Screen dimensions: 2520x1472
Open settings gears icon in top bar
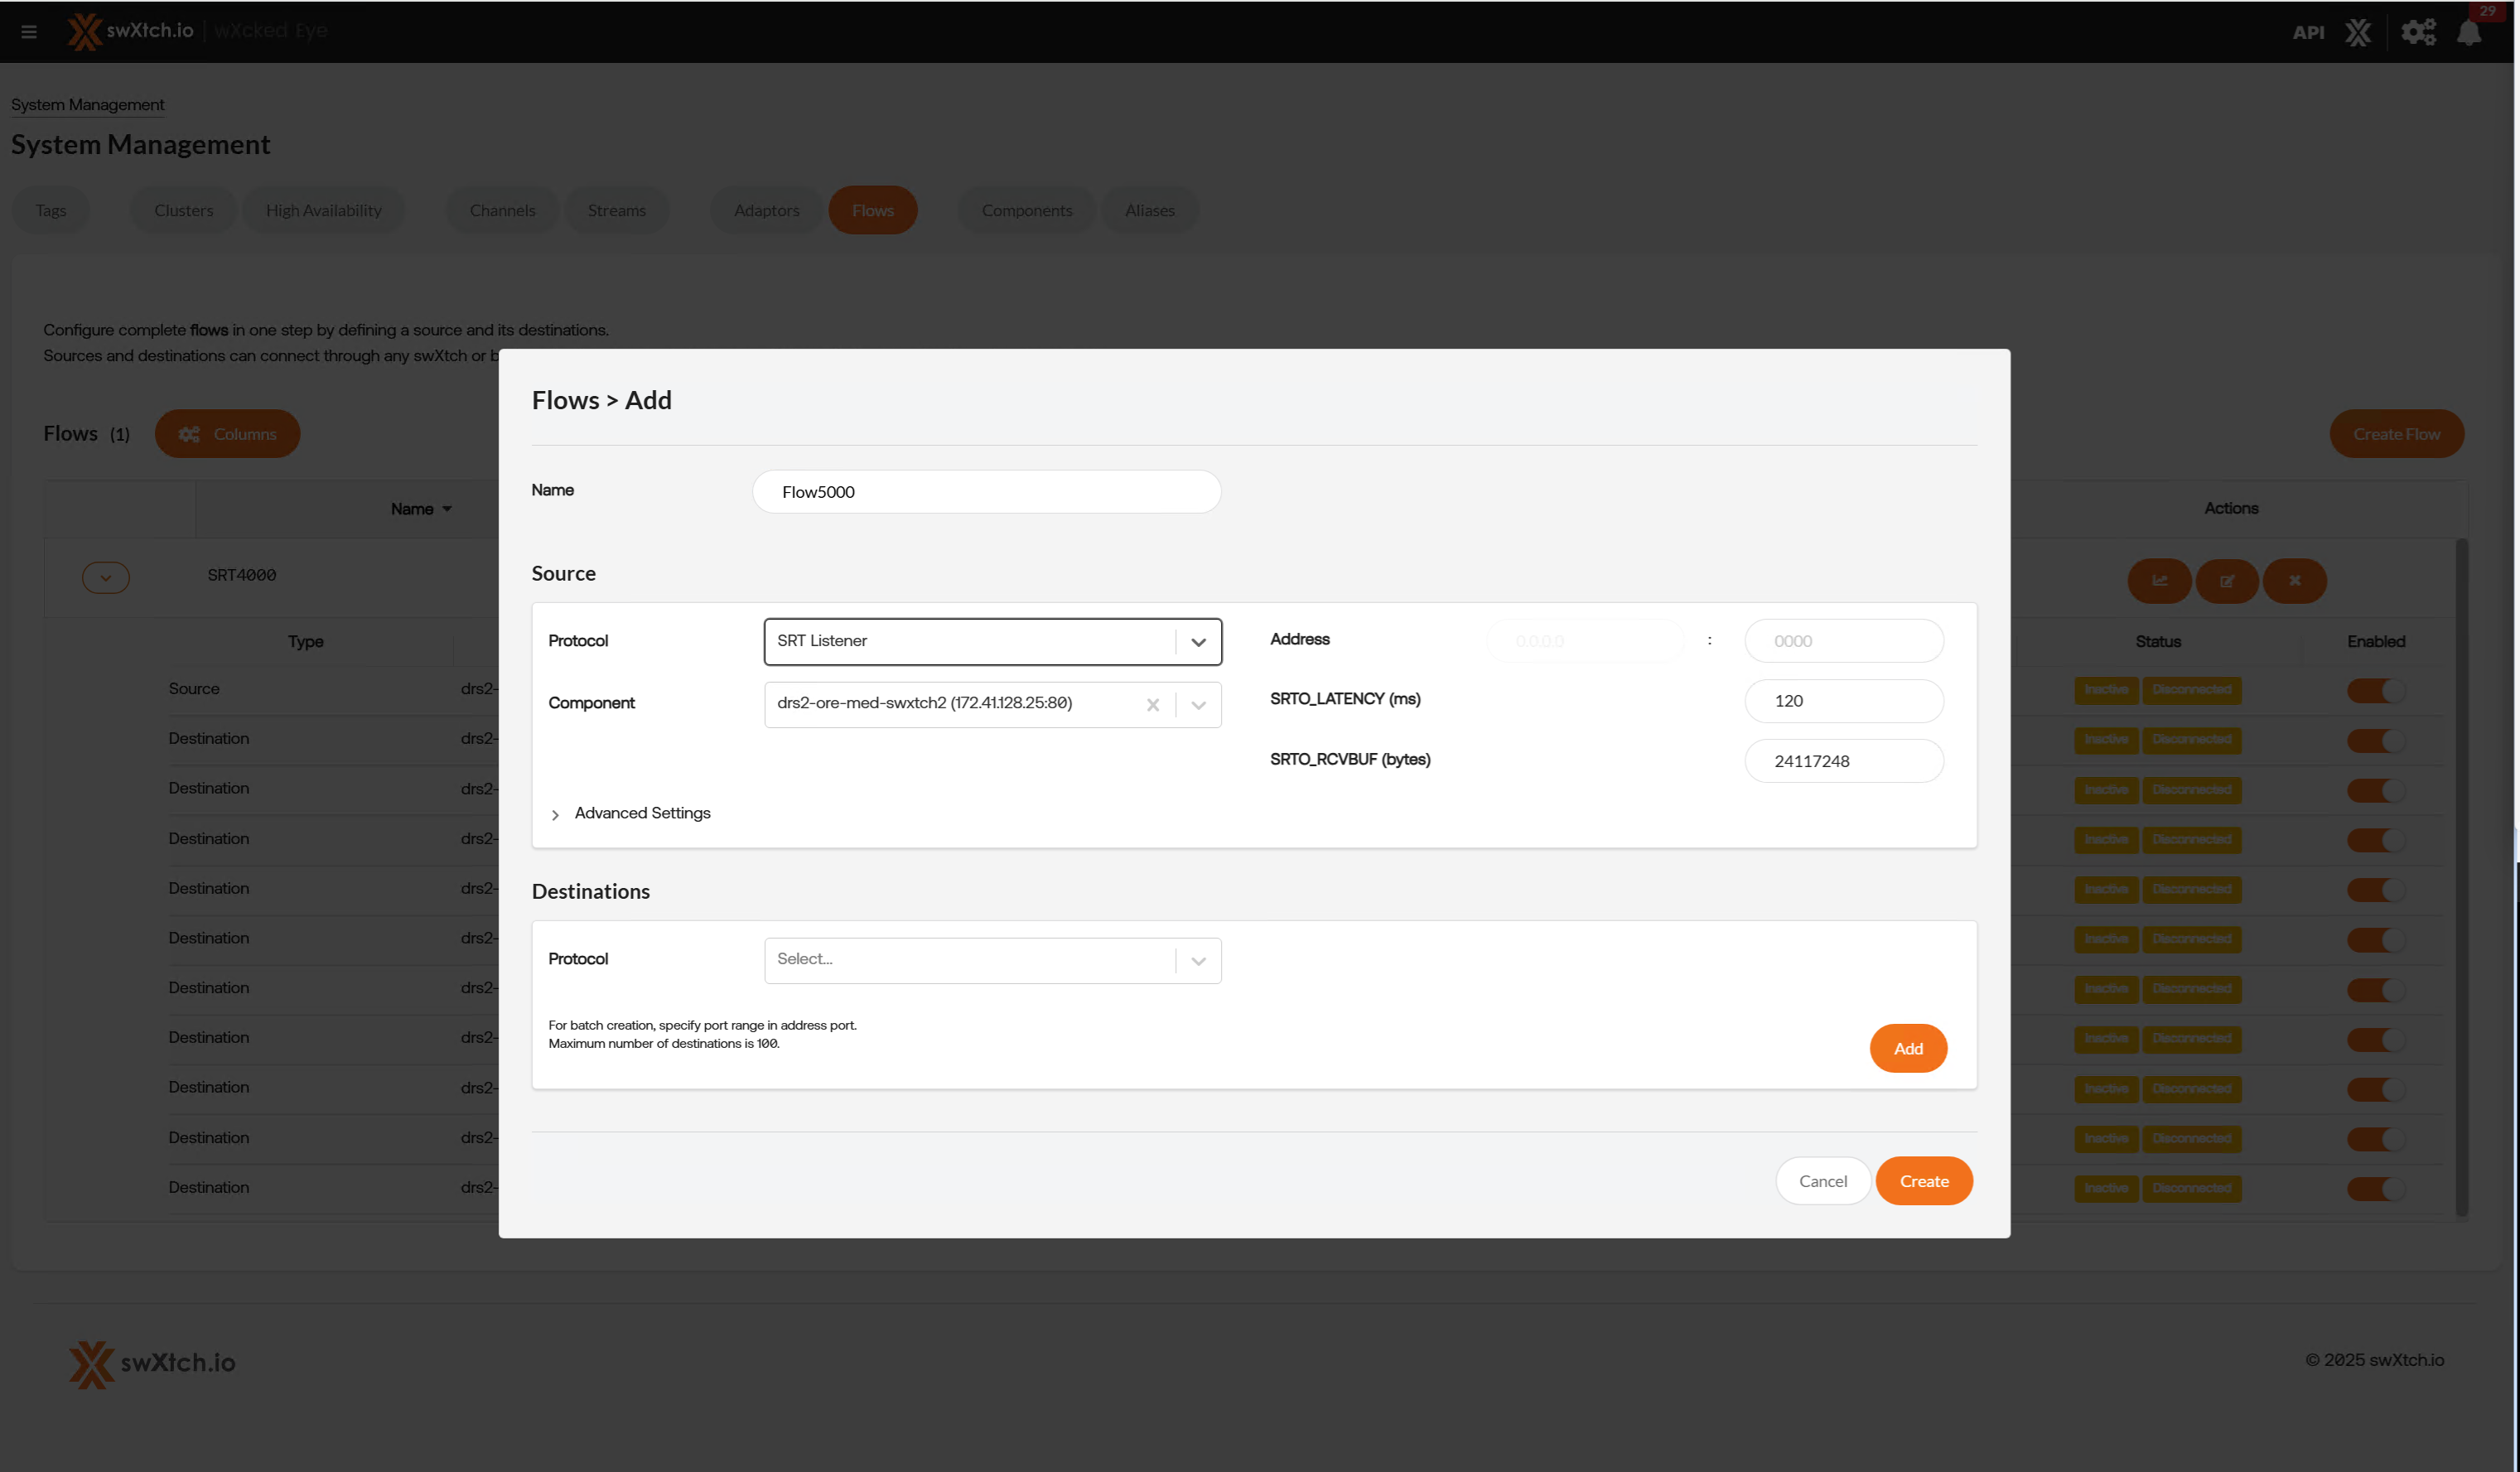point(2418,32)
